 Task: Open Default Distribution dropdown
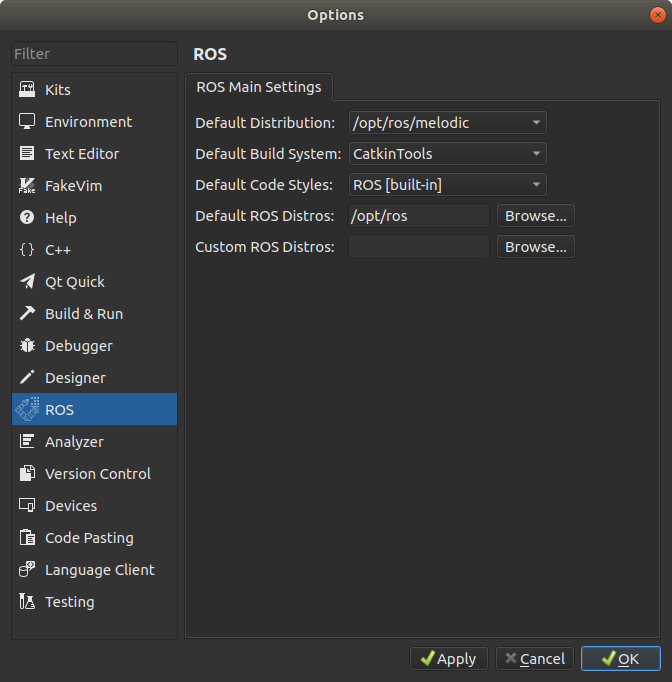[x=448, y=123]
